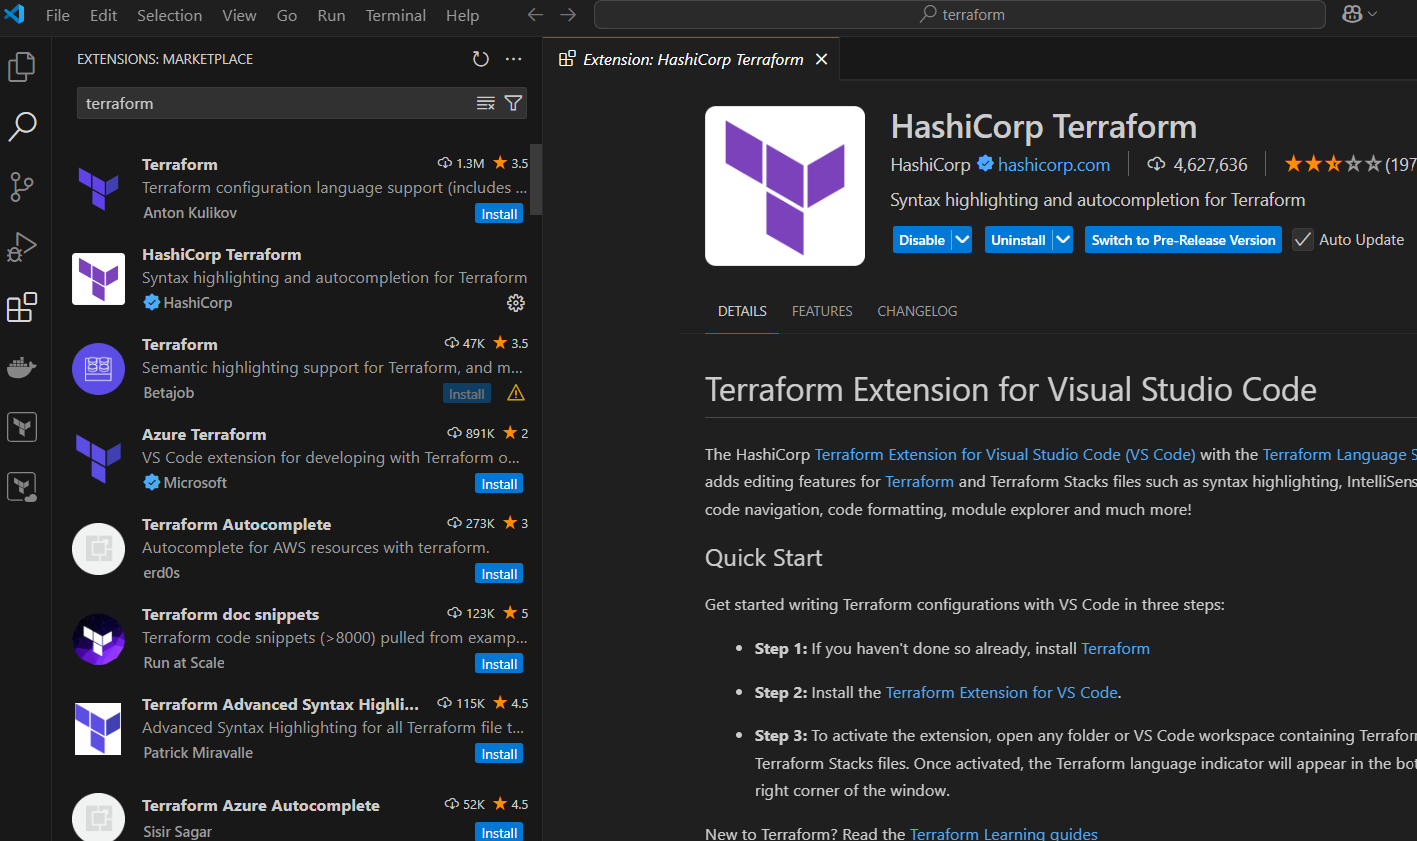Select Anton Kulikov Terraform extension icon
Screen dimensions: 1417x841
click(99, 188)
